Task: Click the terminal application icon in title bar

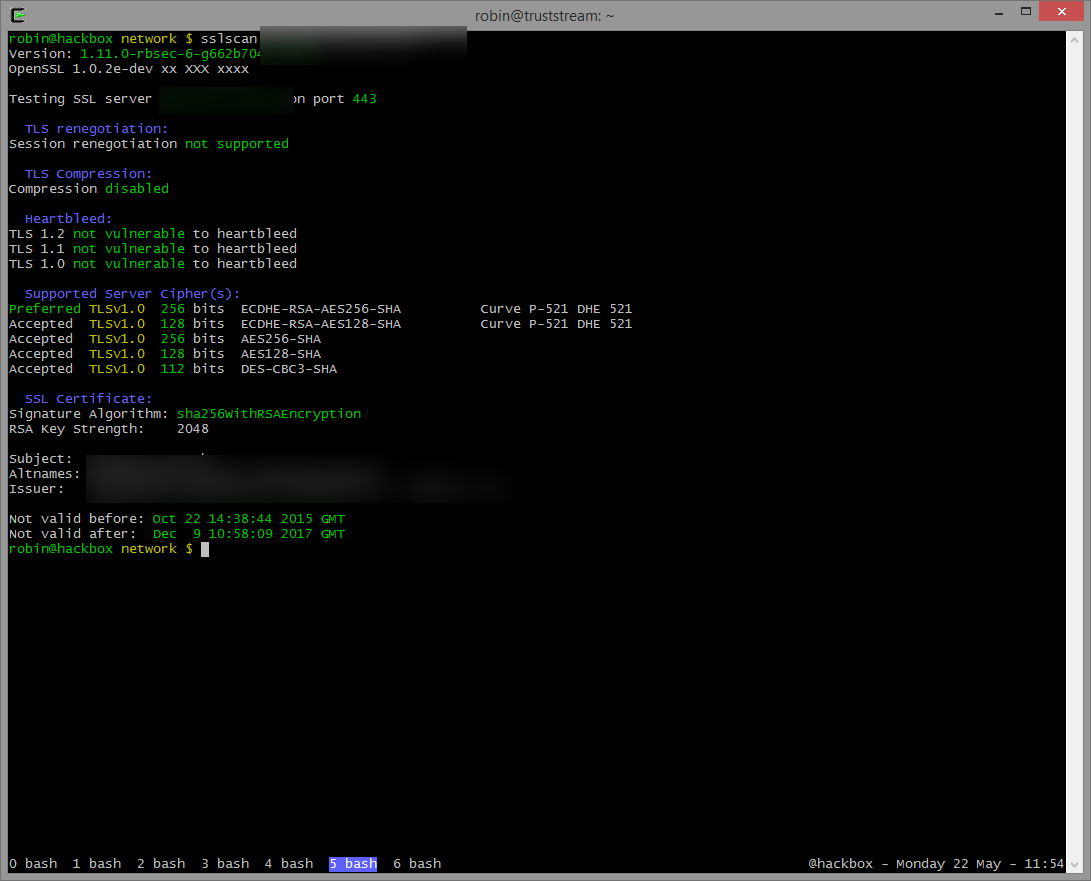Action: pyautogui.click(x=17, y=14)
